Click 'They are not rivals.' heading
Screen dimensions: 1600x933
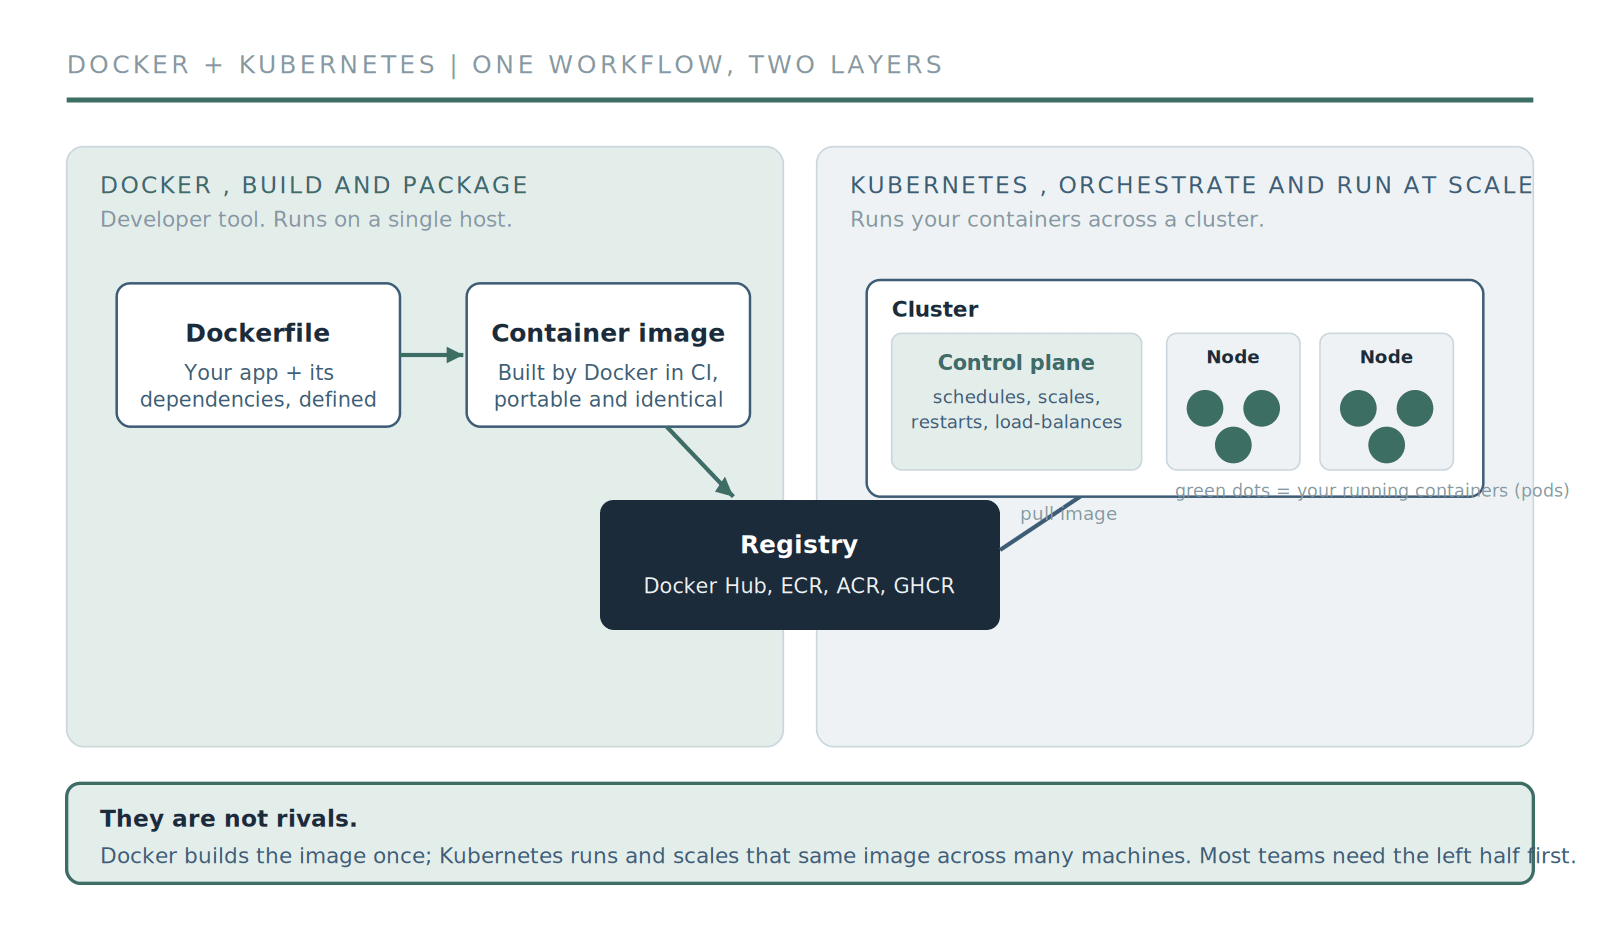point(228,819)
